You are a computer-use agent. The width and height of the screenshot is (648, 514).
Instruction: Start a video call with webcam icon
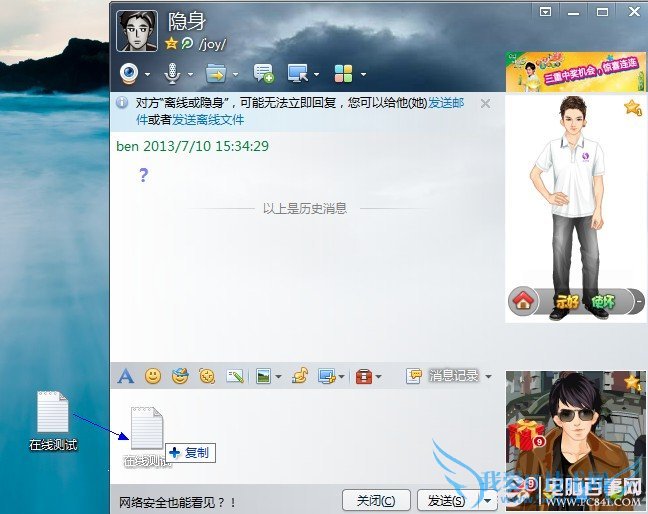(129, 74)
